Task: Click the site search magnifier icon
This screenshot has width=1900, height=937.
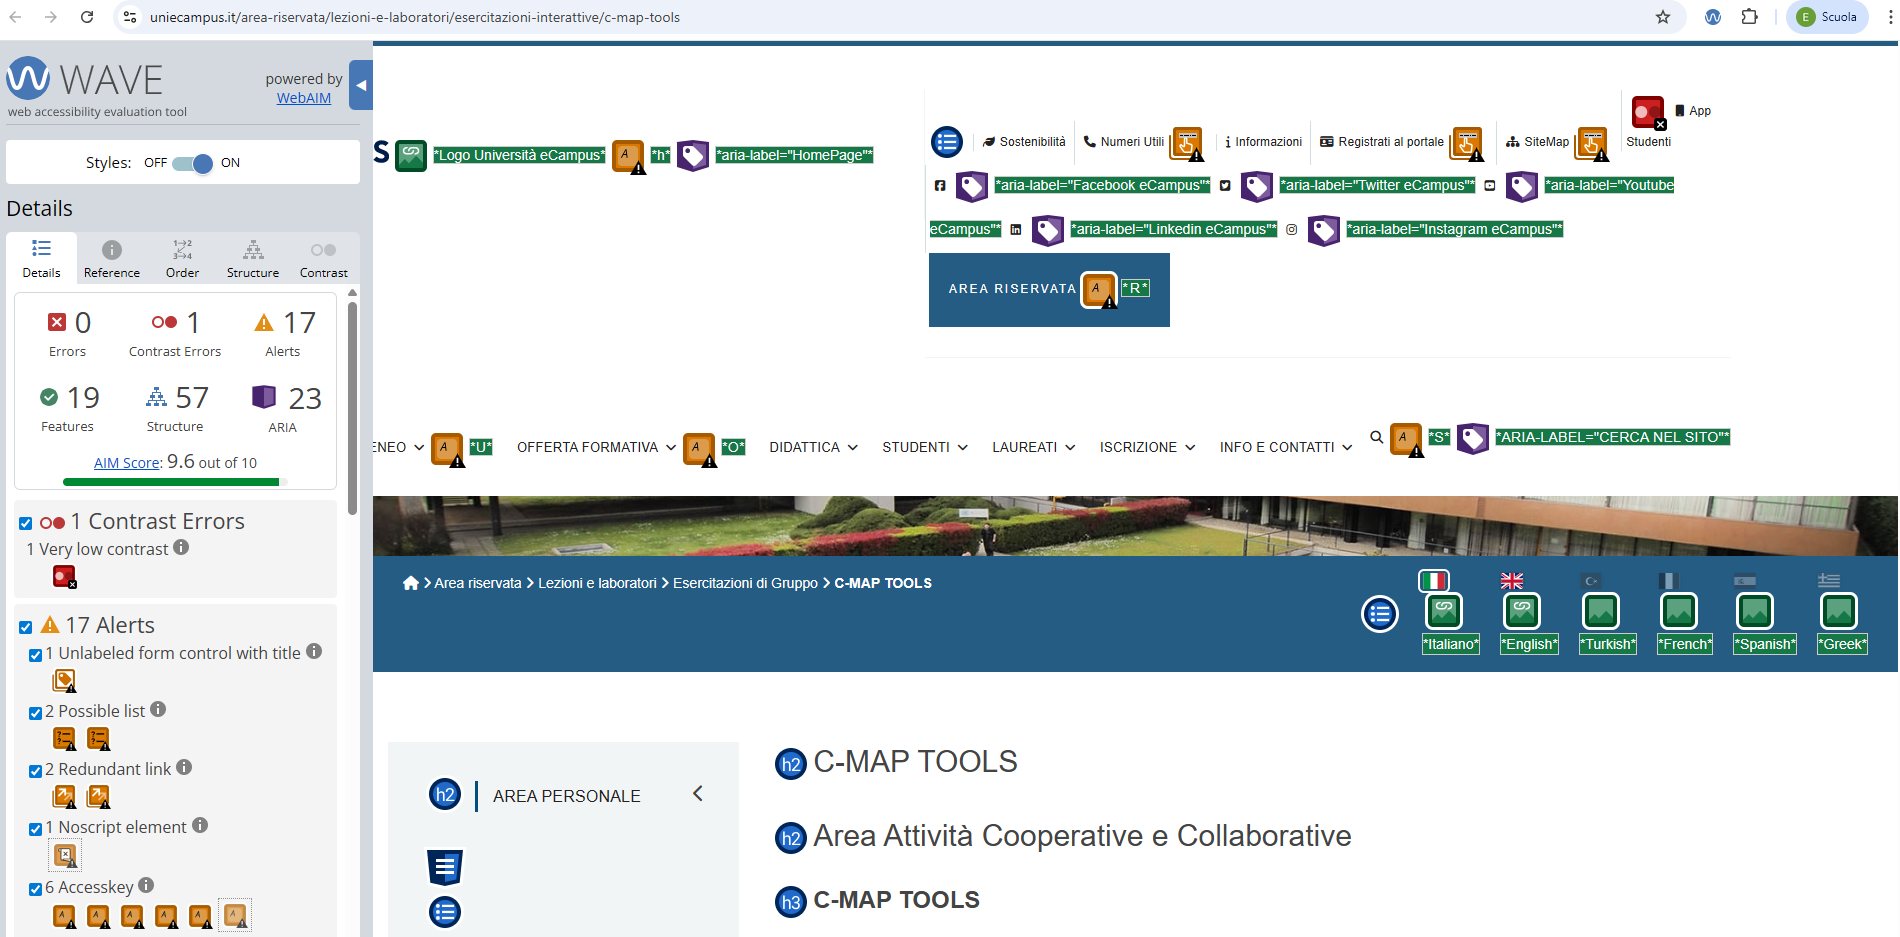Action: 1376,437
